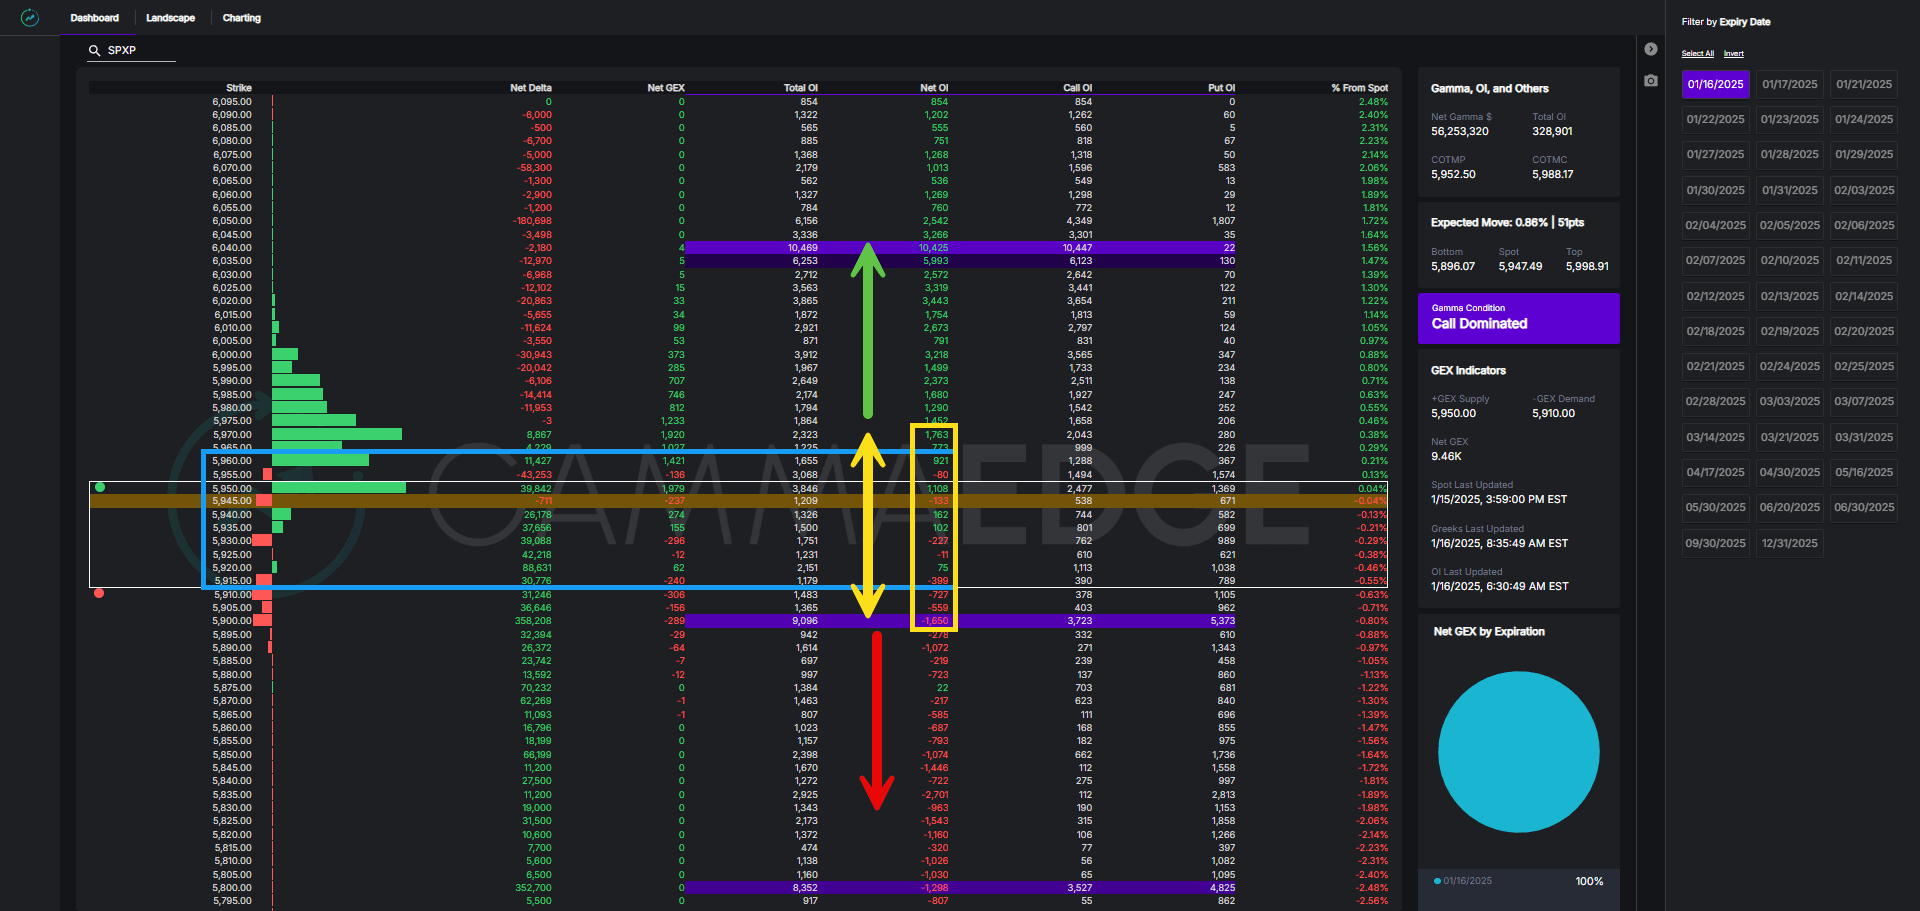The image size is (1920, 911).
Task: Sort by the Net Delta column header
Action: tap(531, 88)
